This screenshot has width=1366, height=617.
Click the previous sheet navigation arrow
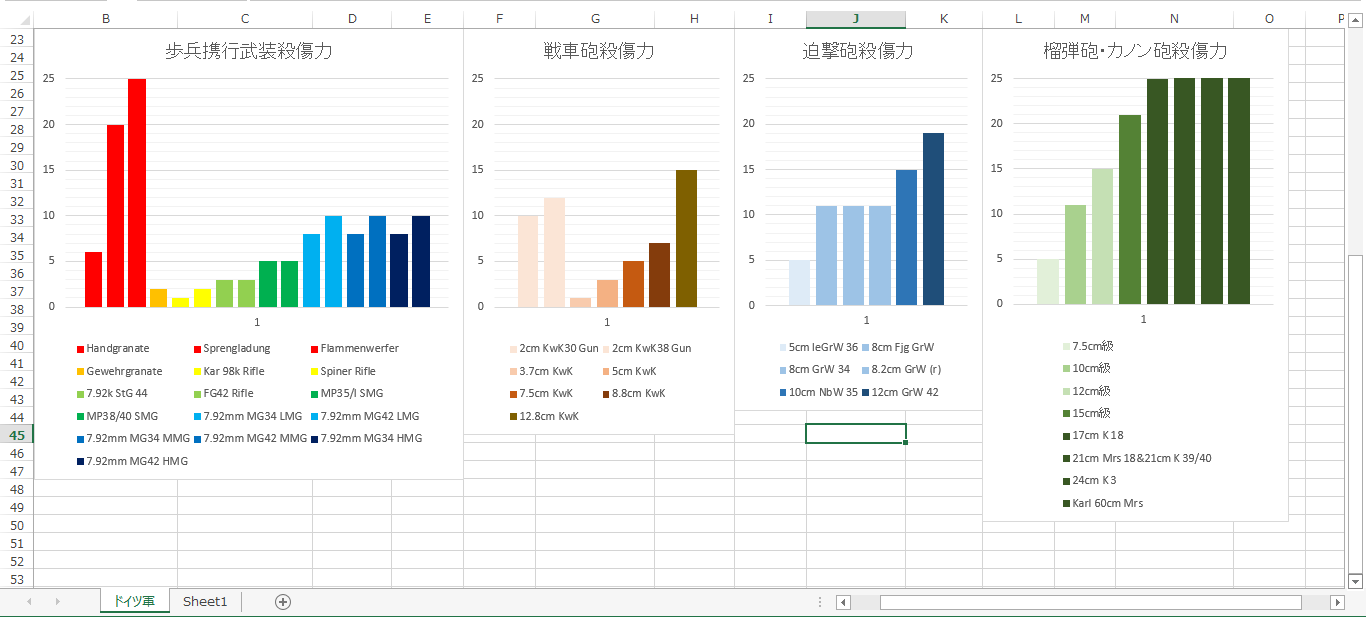point(29,601)
